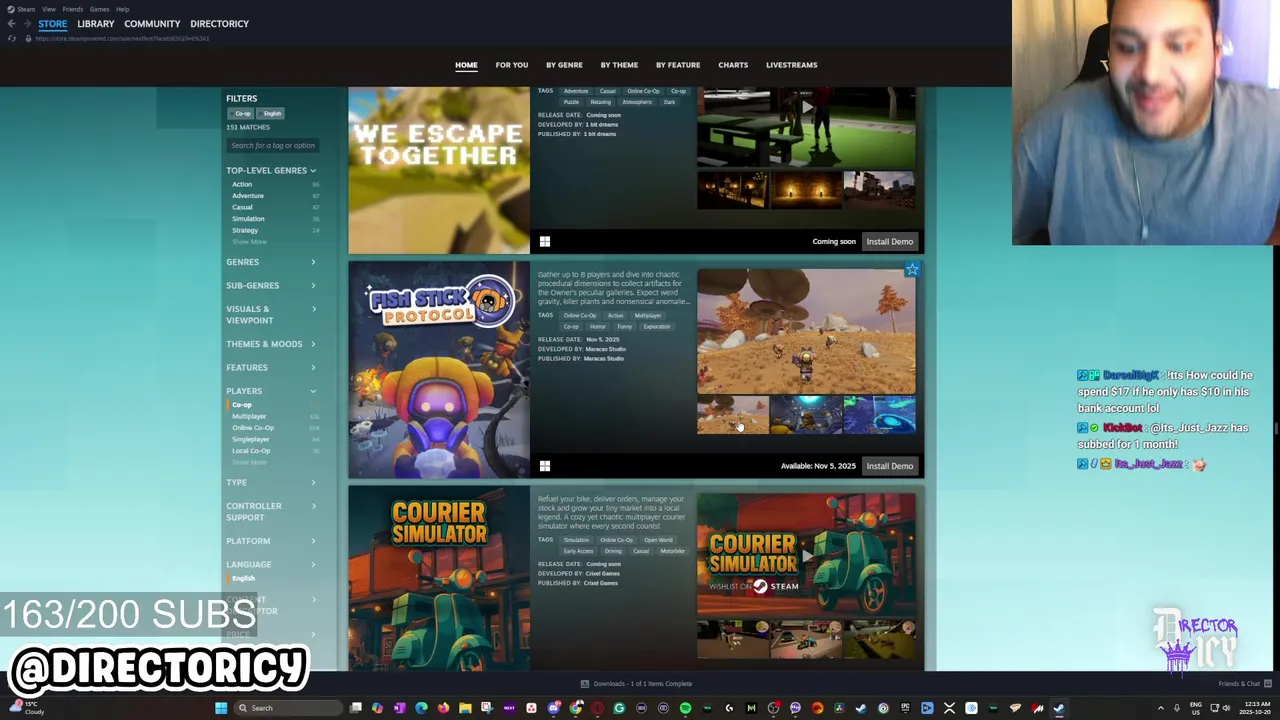Image resolution: width=1280 pixels, height=720 pixels.
Task: Open the Community tab
Action: pos(152,24)
